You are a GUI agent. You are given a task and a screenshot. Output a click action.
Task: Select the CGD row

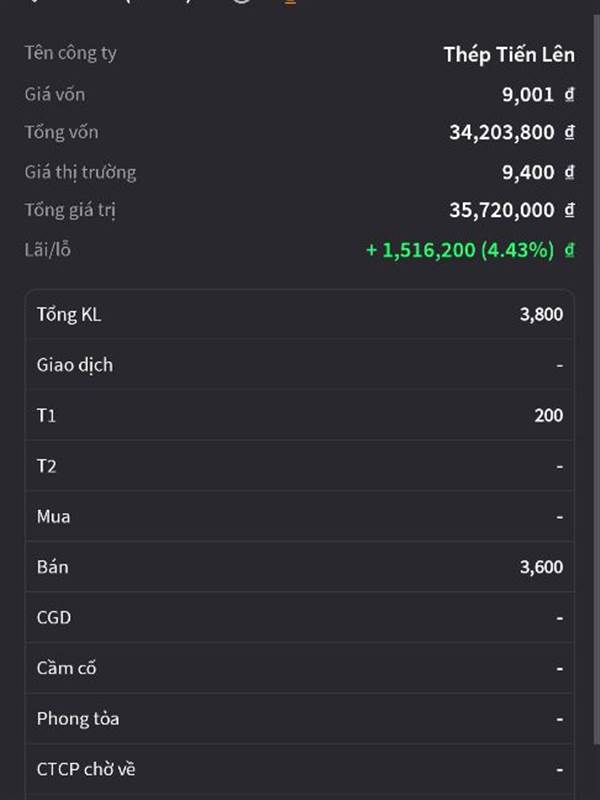tap(300, 617)
